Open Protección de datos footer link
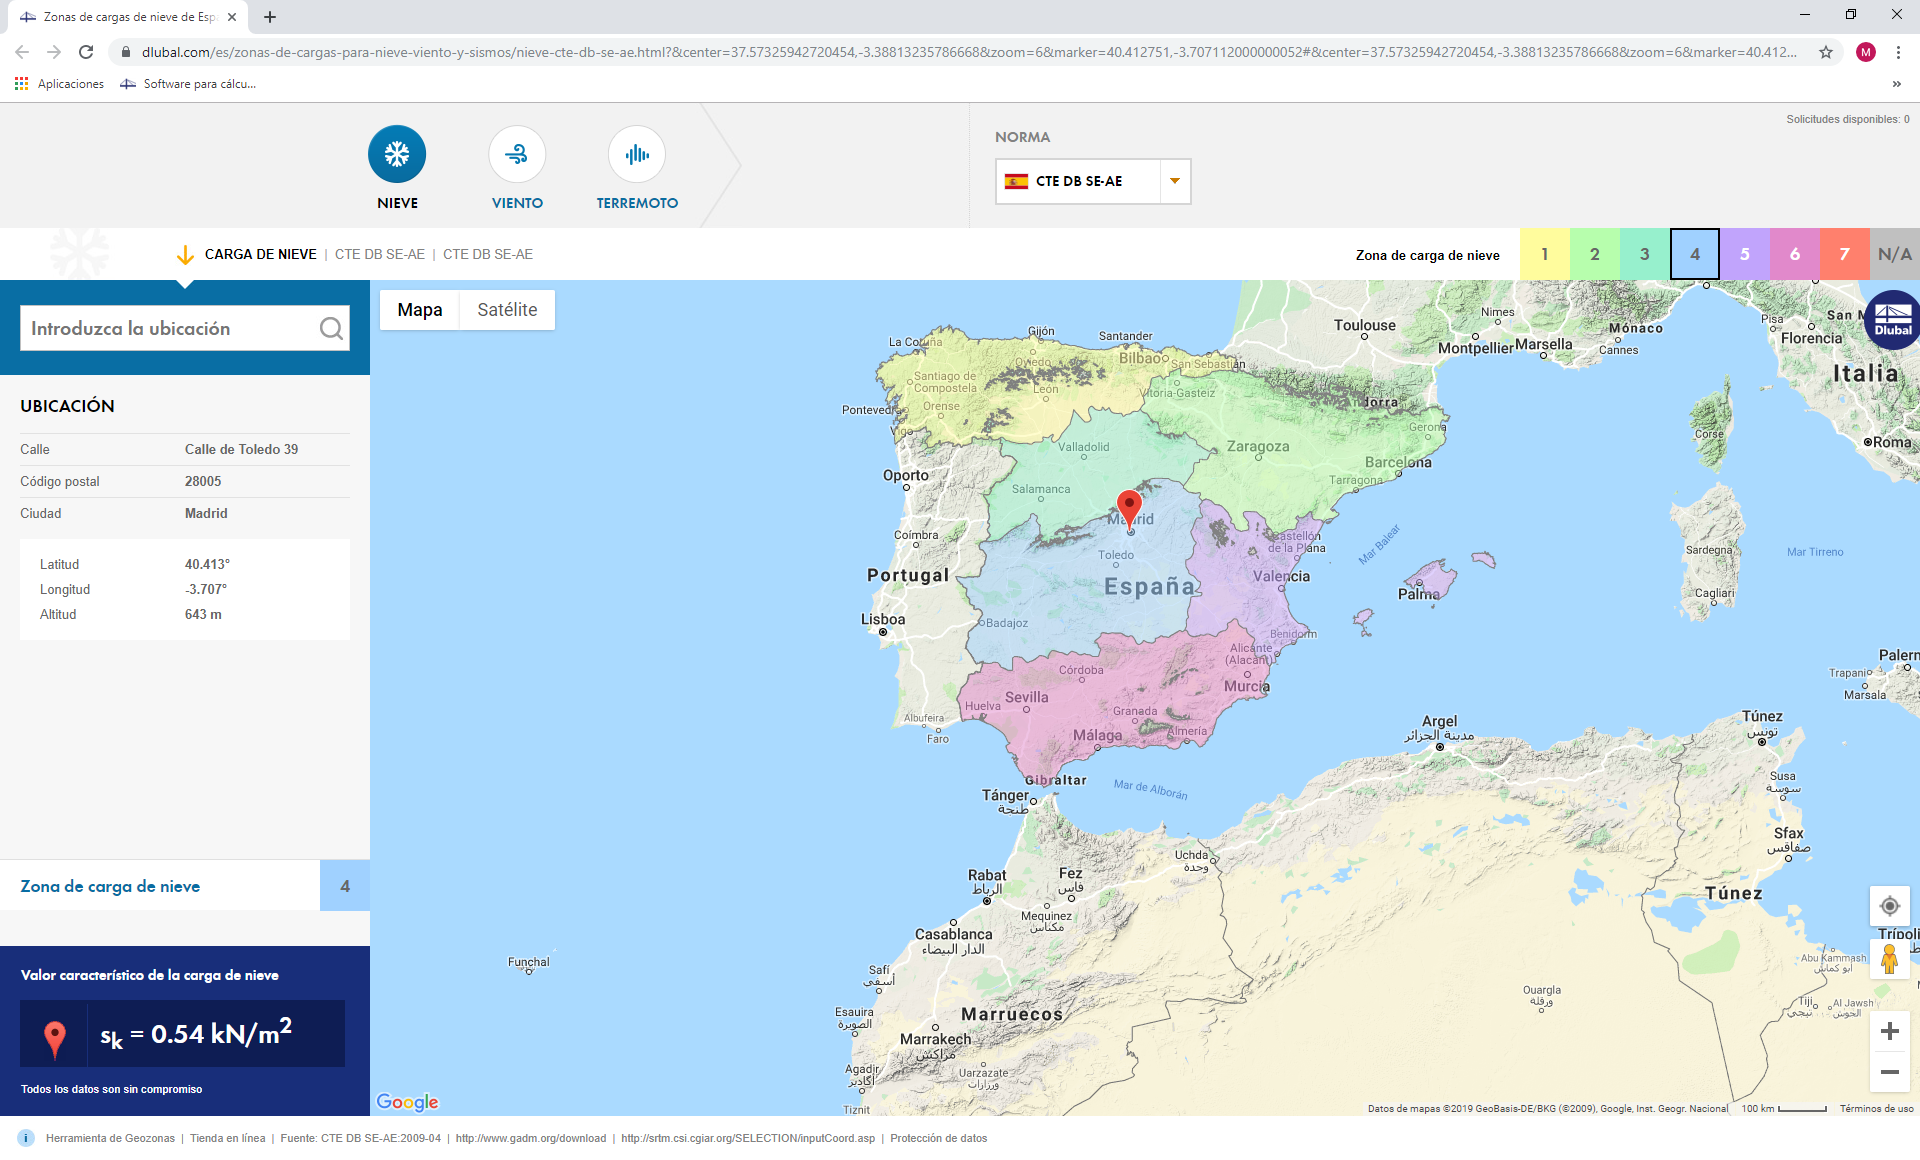 pyautogui.click(x=938, y=1138)
